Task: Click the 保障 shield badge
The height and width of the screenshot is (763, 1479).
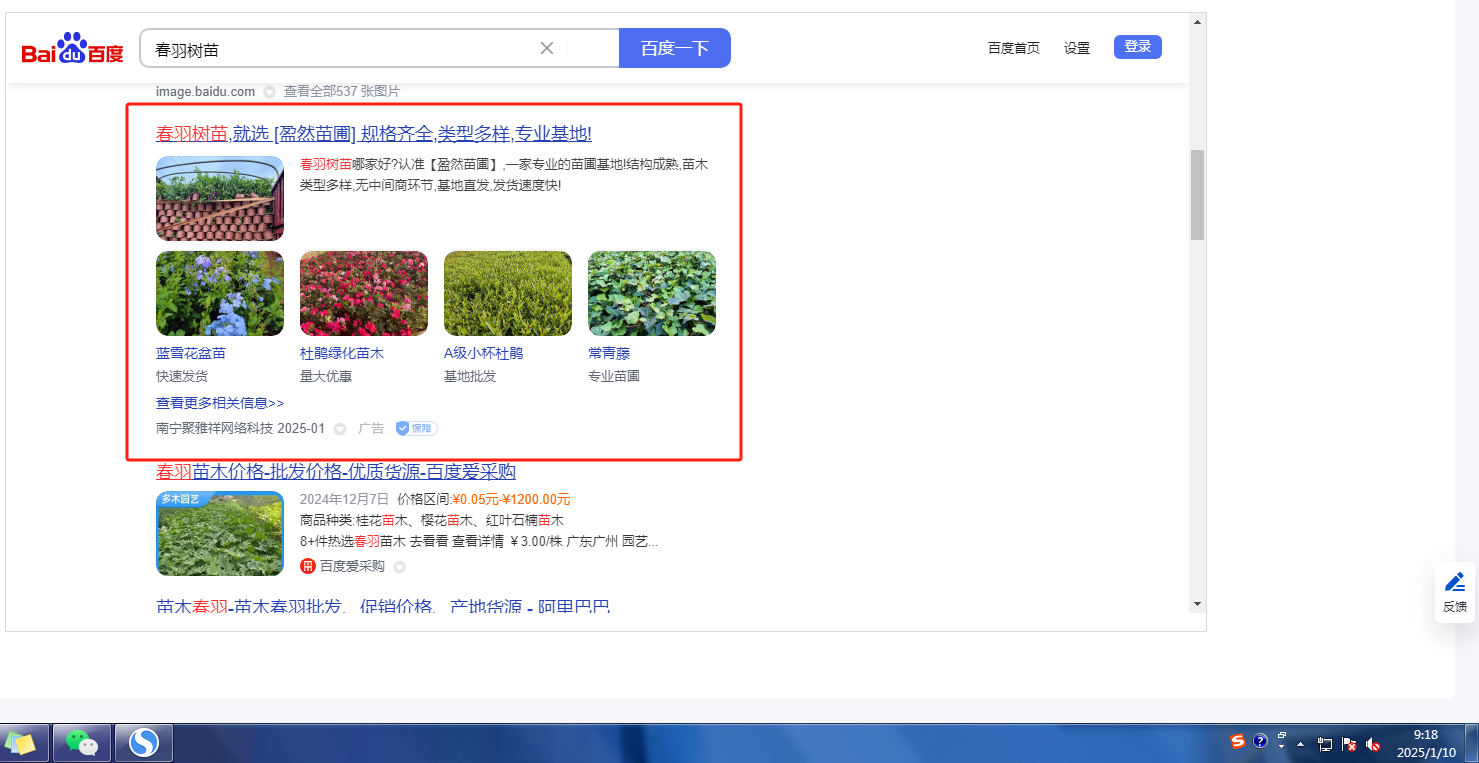Action: click(x=416, y=428)
